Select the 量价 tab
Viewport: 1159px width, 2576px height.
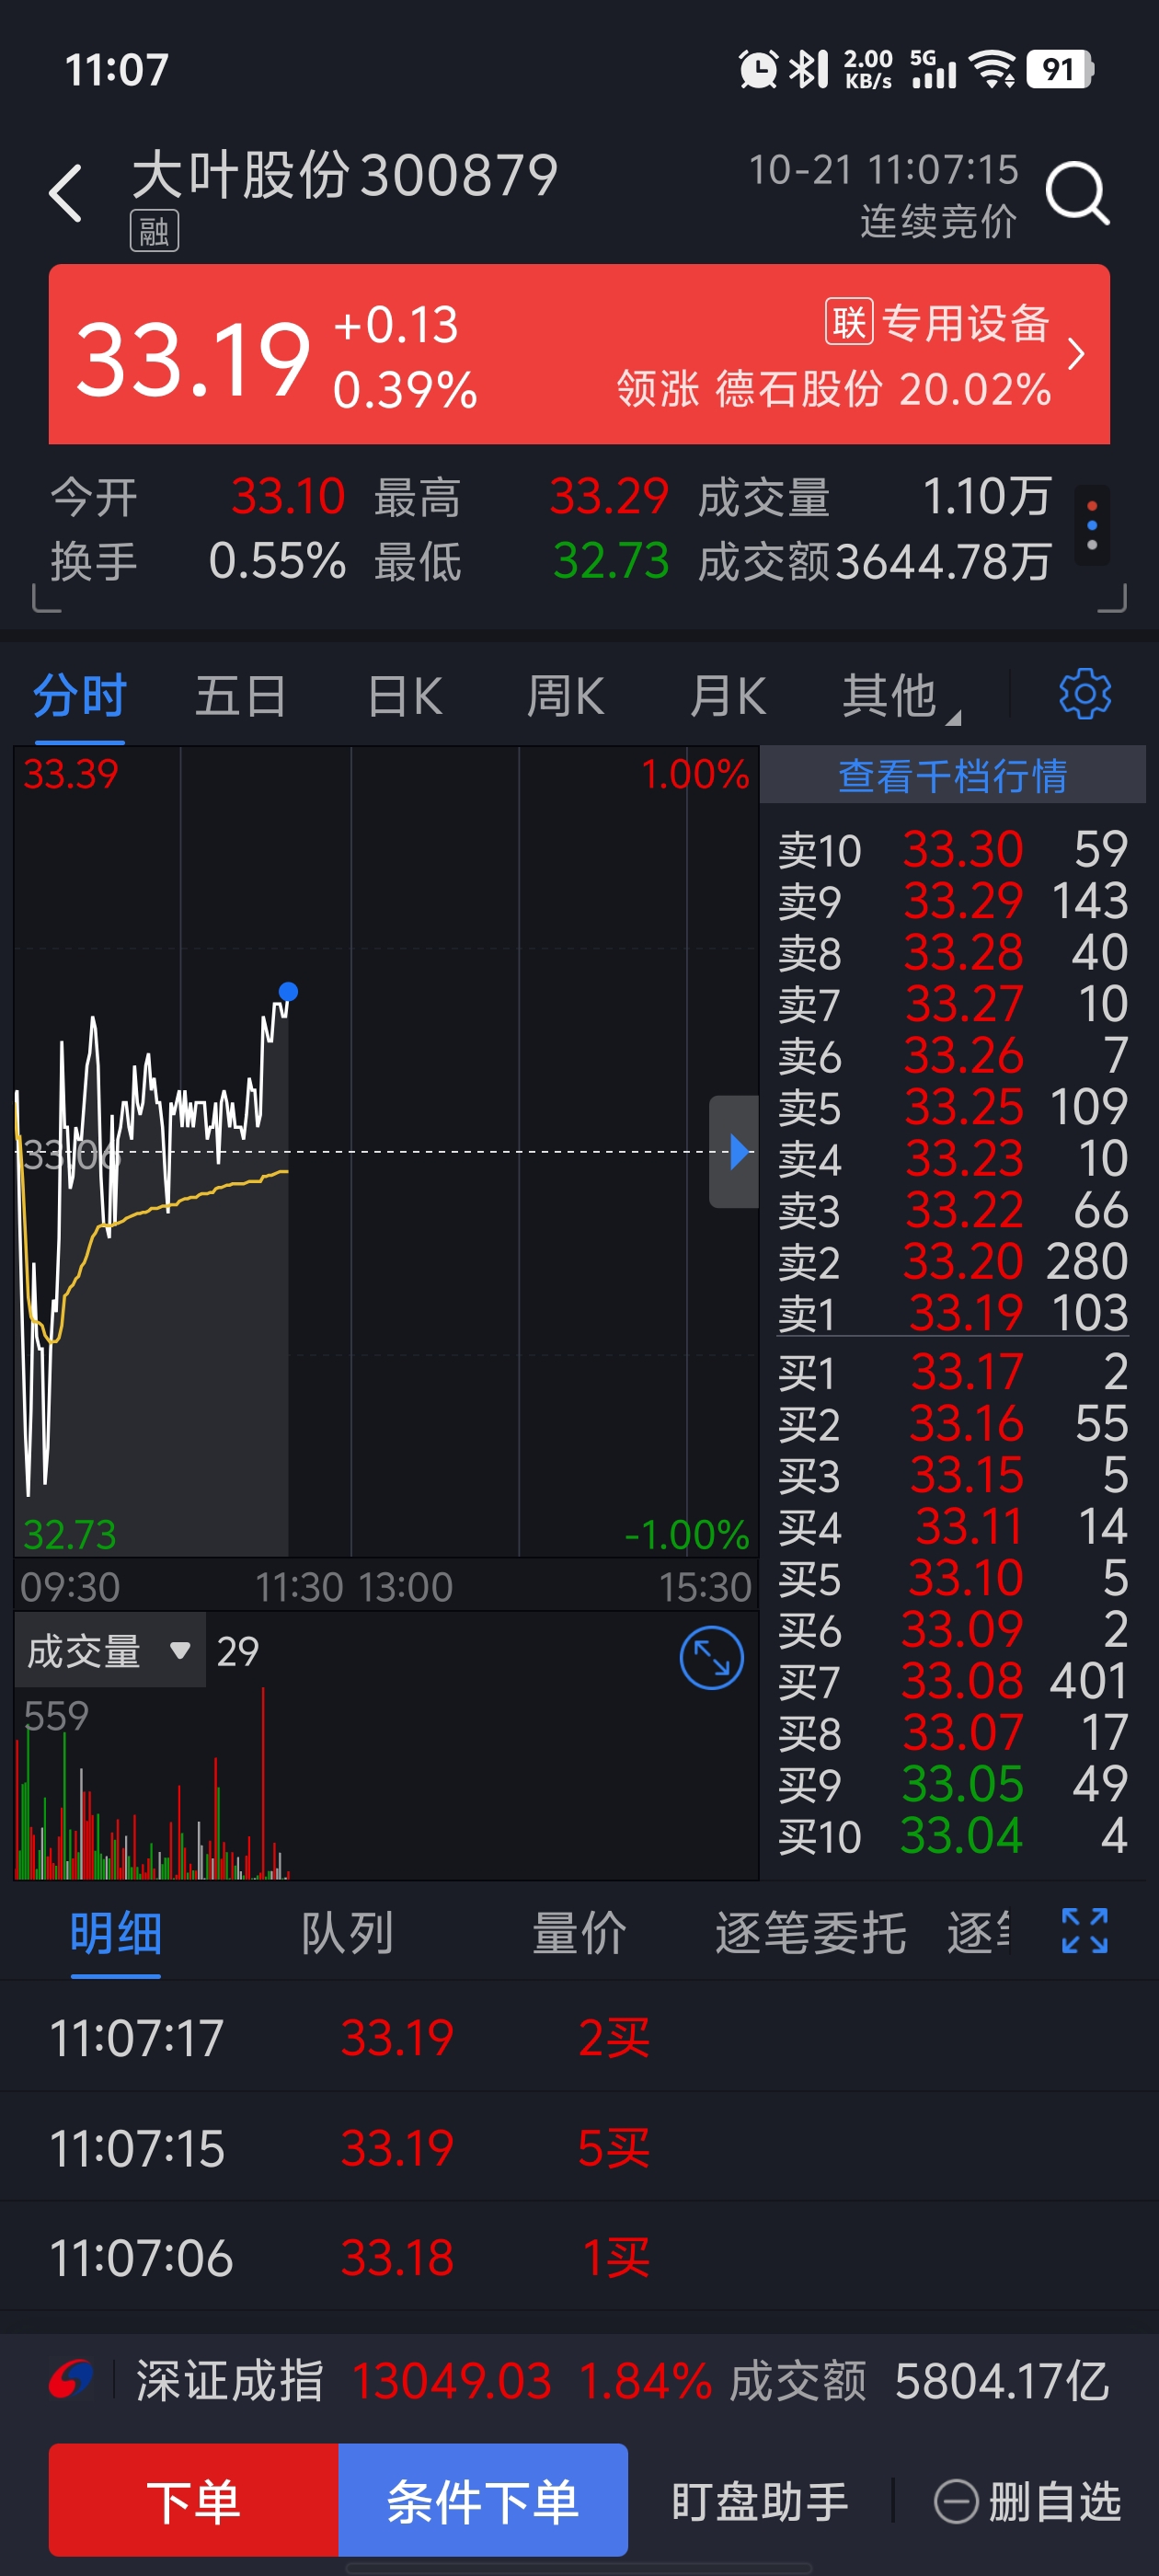579,1933
